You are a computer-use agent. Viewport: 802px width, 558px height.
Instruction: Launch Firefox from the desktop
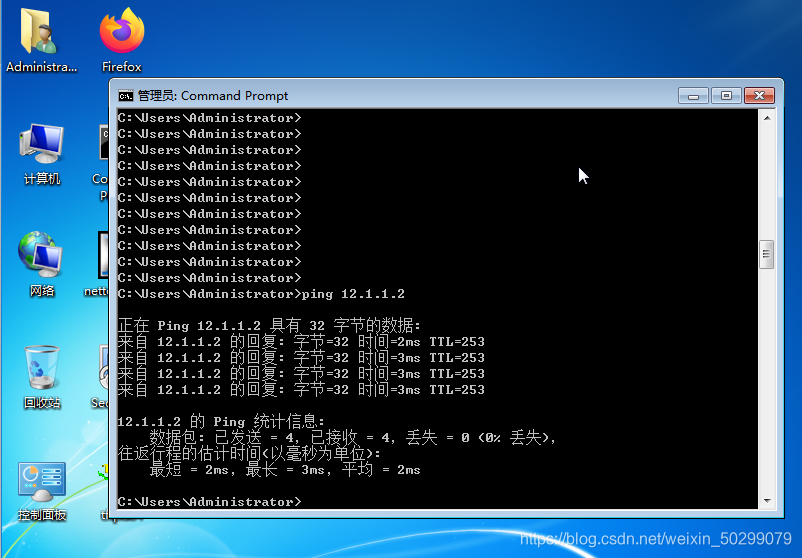pyautogui.click(x=122, y=39)
